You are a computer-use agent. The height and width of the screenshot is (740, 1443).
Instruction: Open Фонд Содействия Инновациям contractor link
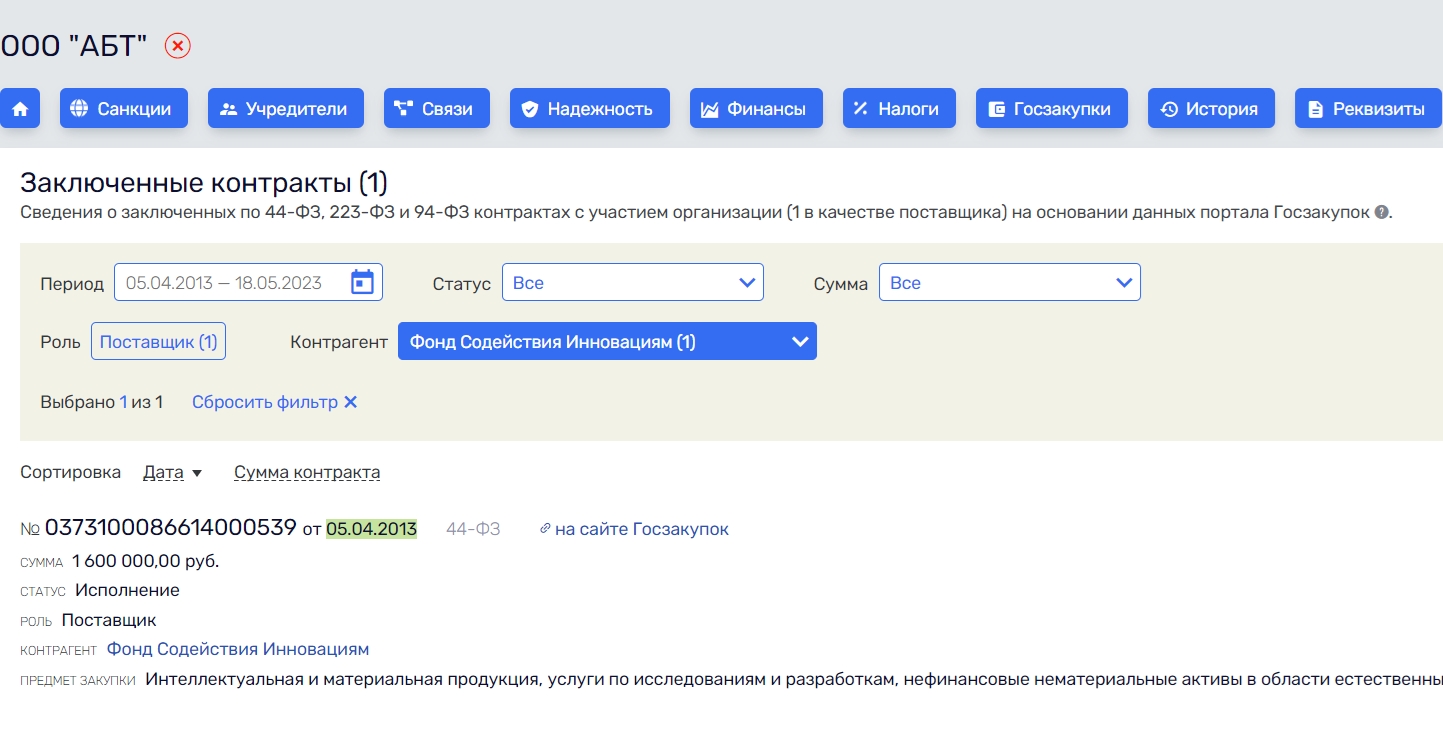[x=238, y=650]
